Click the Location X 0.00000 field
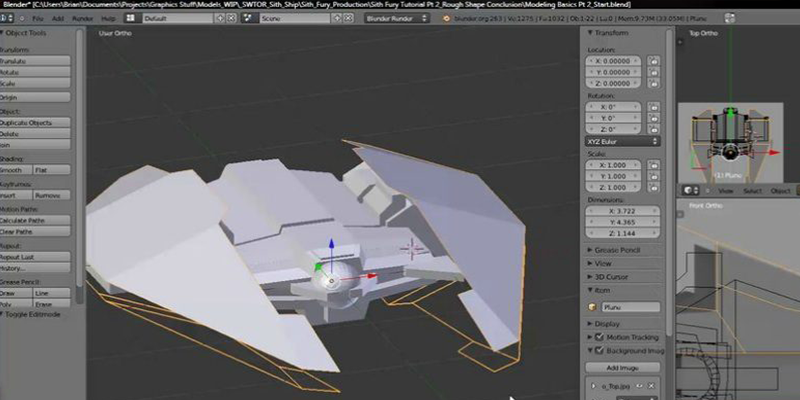 click(x=613, y=61)
